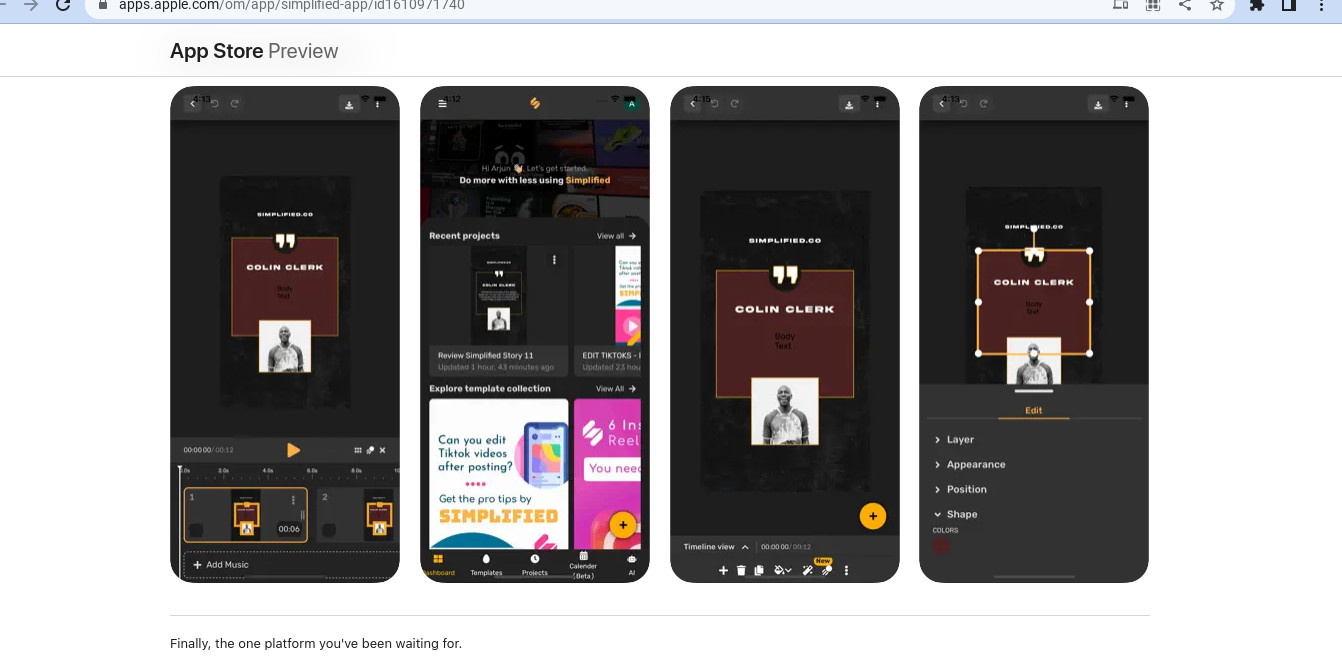Open the three-dot menu on timeline clip 1
The width and height of the screenshot is (1342, 662).
[293, 500]
